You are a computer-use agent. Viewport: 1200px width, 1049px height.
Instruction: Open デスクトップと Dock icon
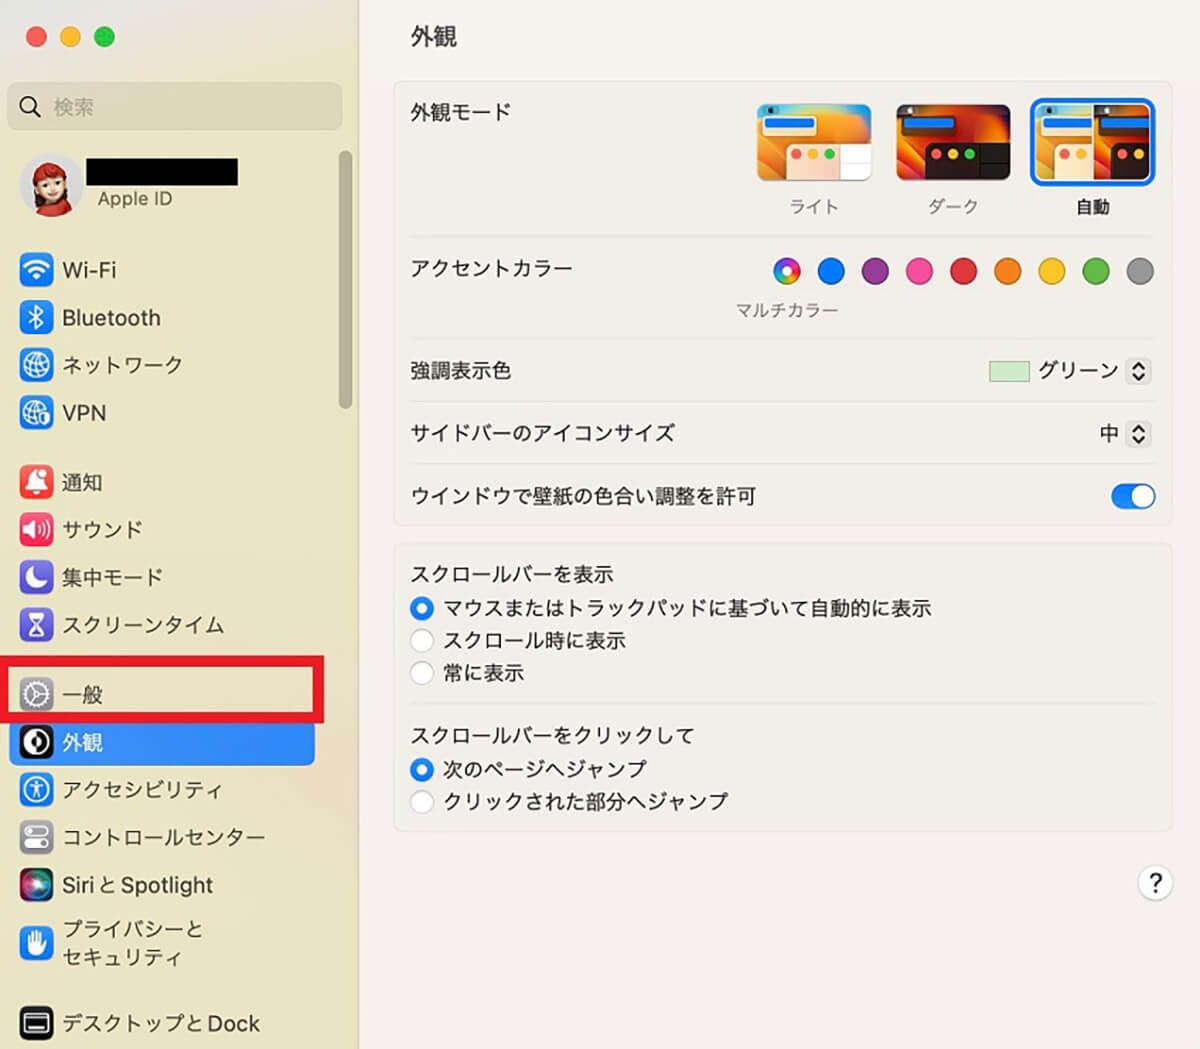coord(36,1023)
